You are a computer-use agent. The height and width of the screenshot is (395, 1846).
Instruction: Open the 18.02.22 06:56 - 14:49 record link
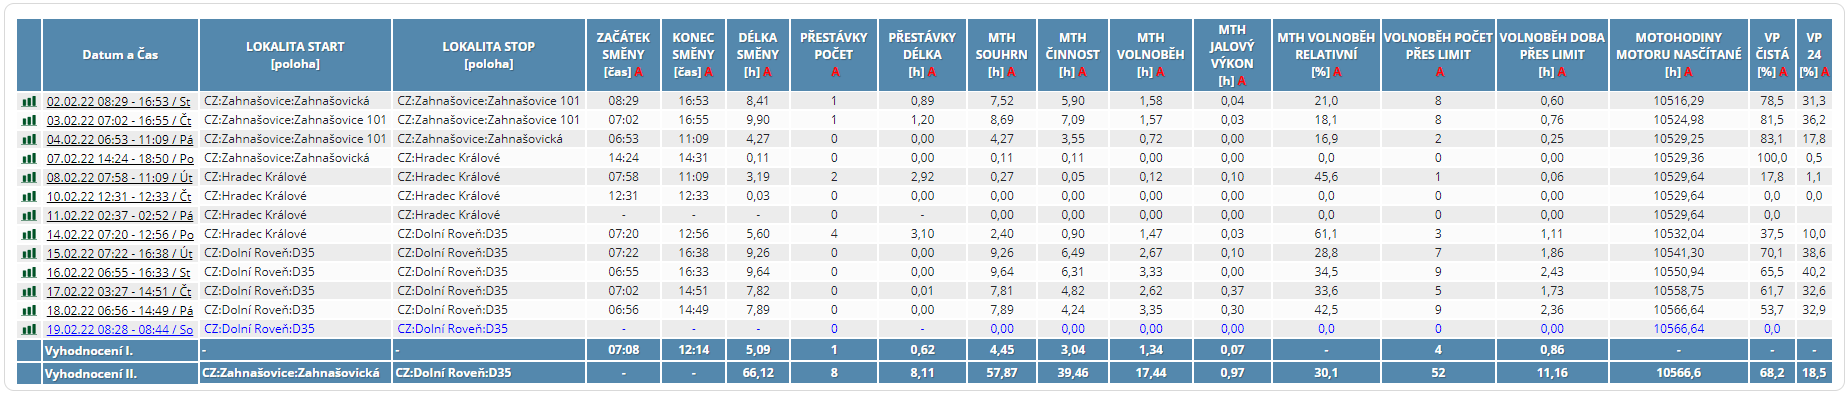coord(120,310)
